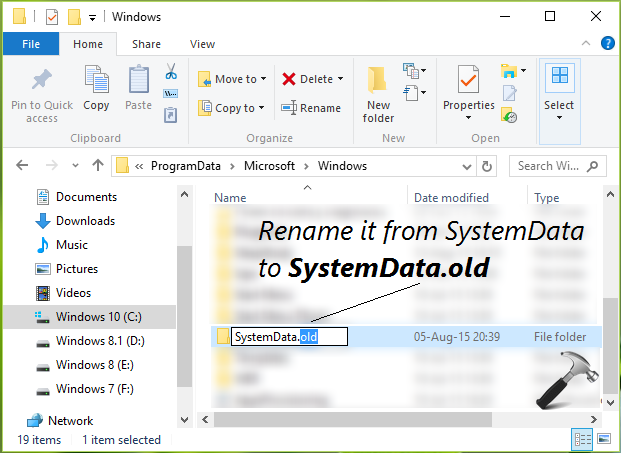Click the Back navigation arrow
This screenshot has height=453, width=621.
[22, 165]
